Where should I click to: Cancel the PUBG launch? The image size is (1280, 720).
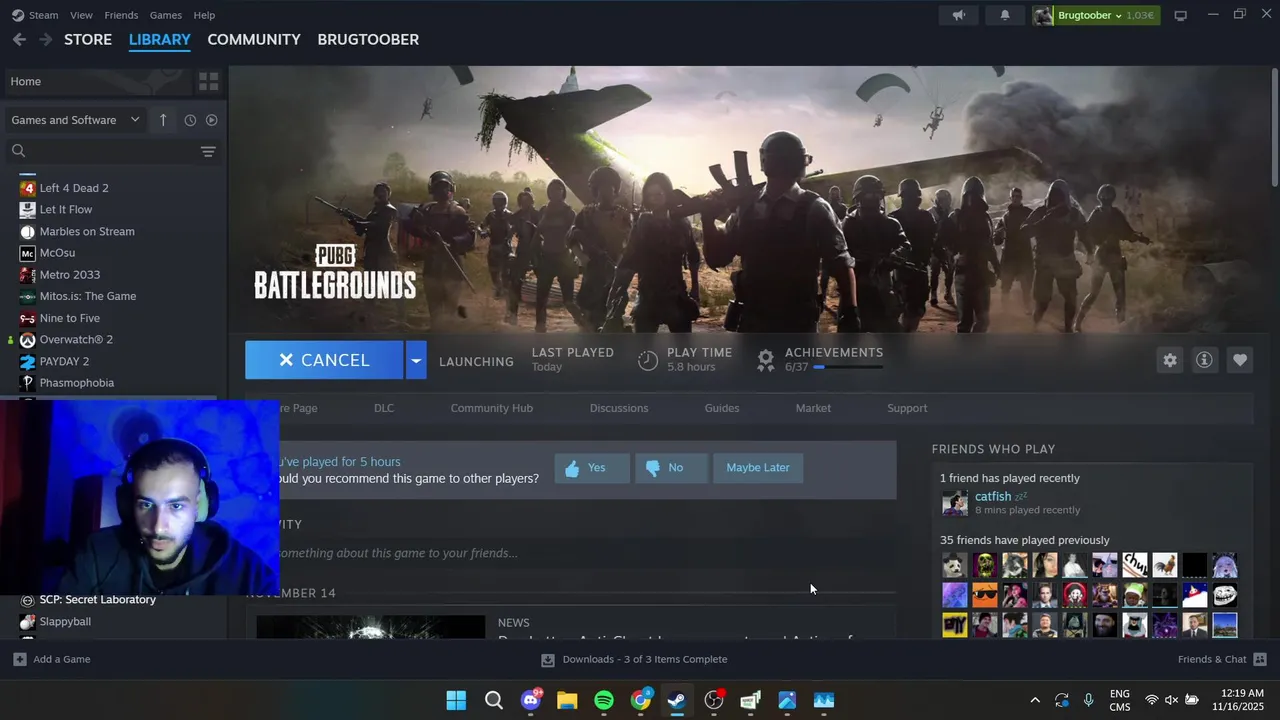(x=324, y=360)
